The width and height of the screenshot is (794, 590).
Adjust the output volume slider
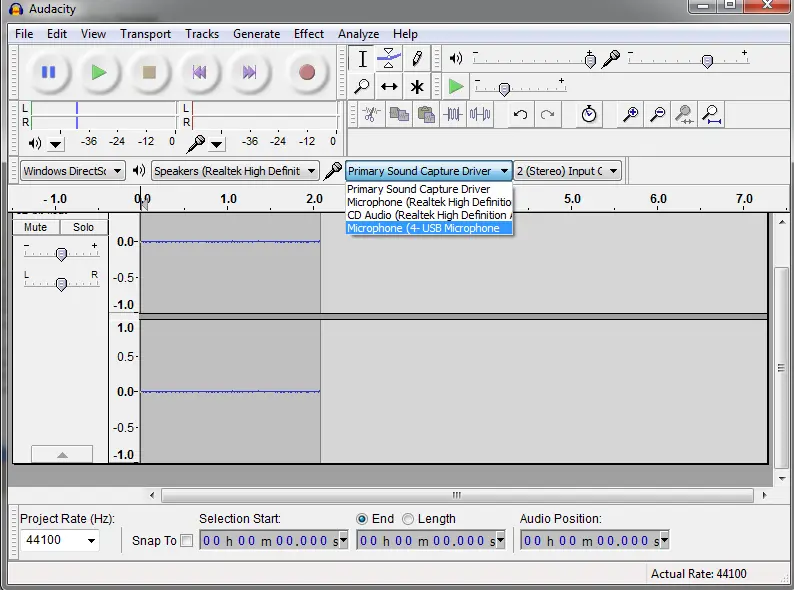point(590,61)
